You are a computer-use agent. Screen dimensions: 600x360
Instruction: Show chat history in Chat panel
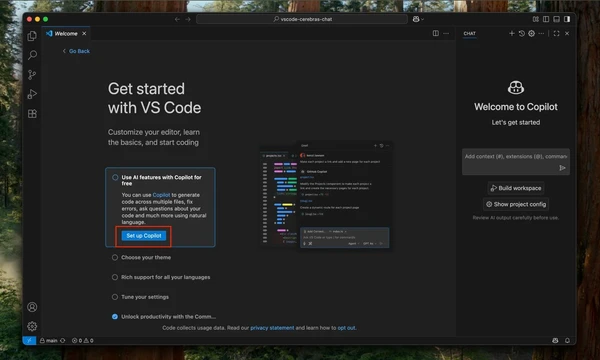pos(522,33)
